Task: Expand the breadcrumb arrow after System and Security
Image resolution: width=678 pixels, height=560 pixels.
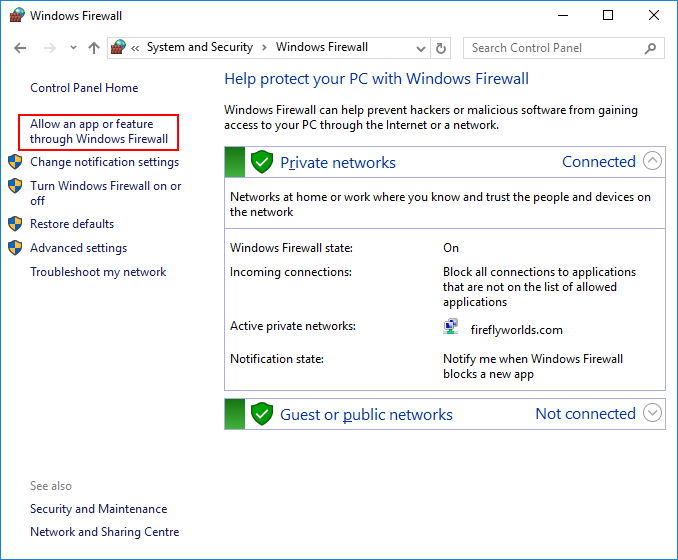Action: pos(265,47)
